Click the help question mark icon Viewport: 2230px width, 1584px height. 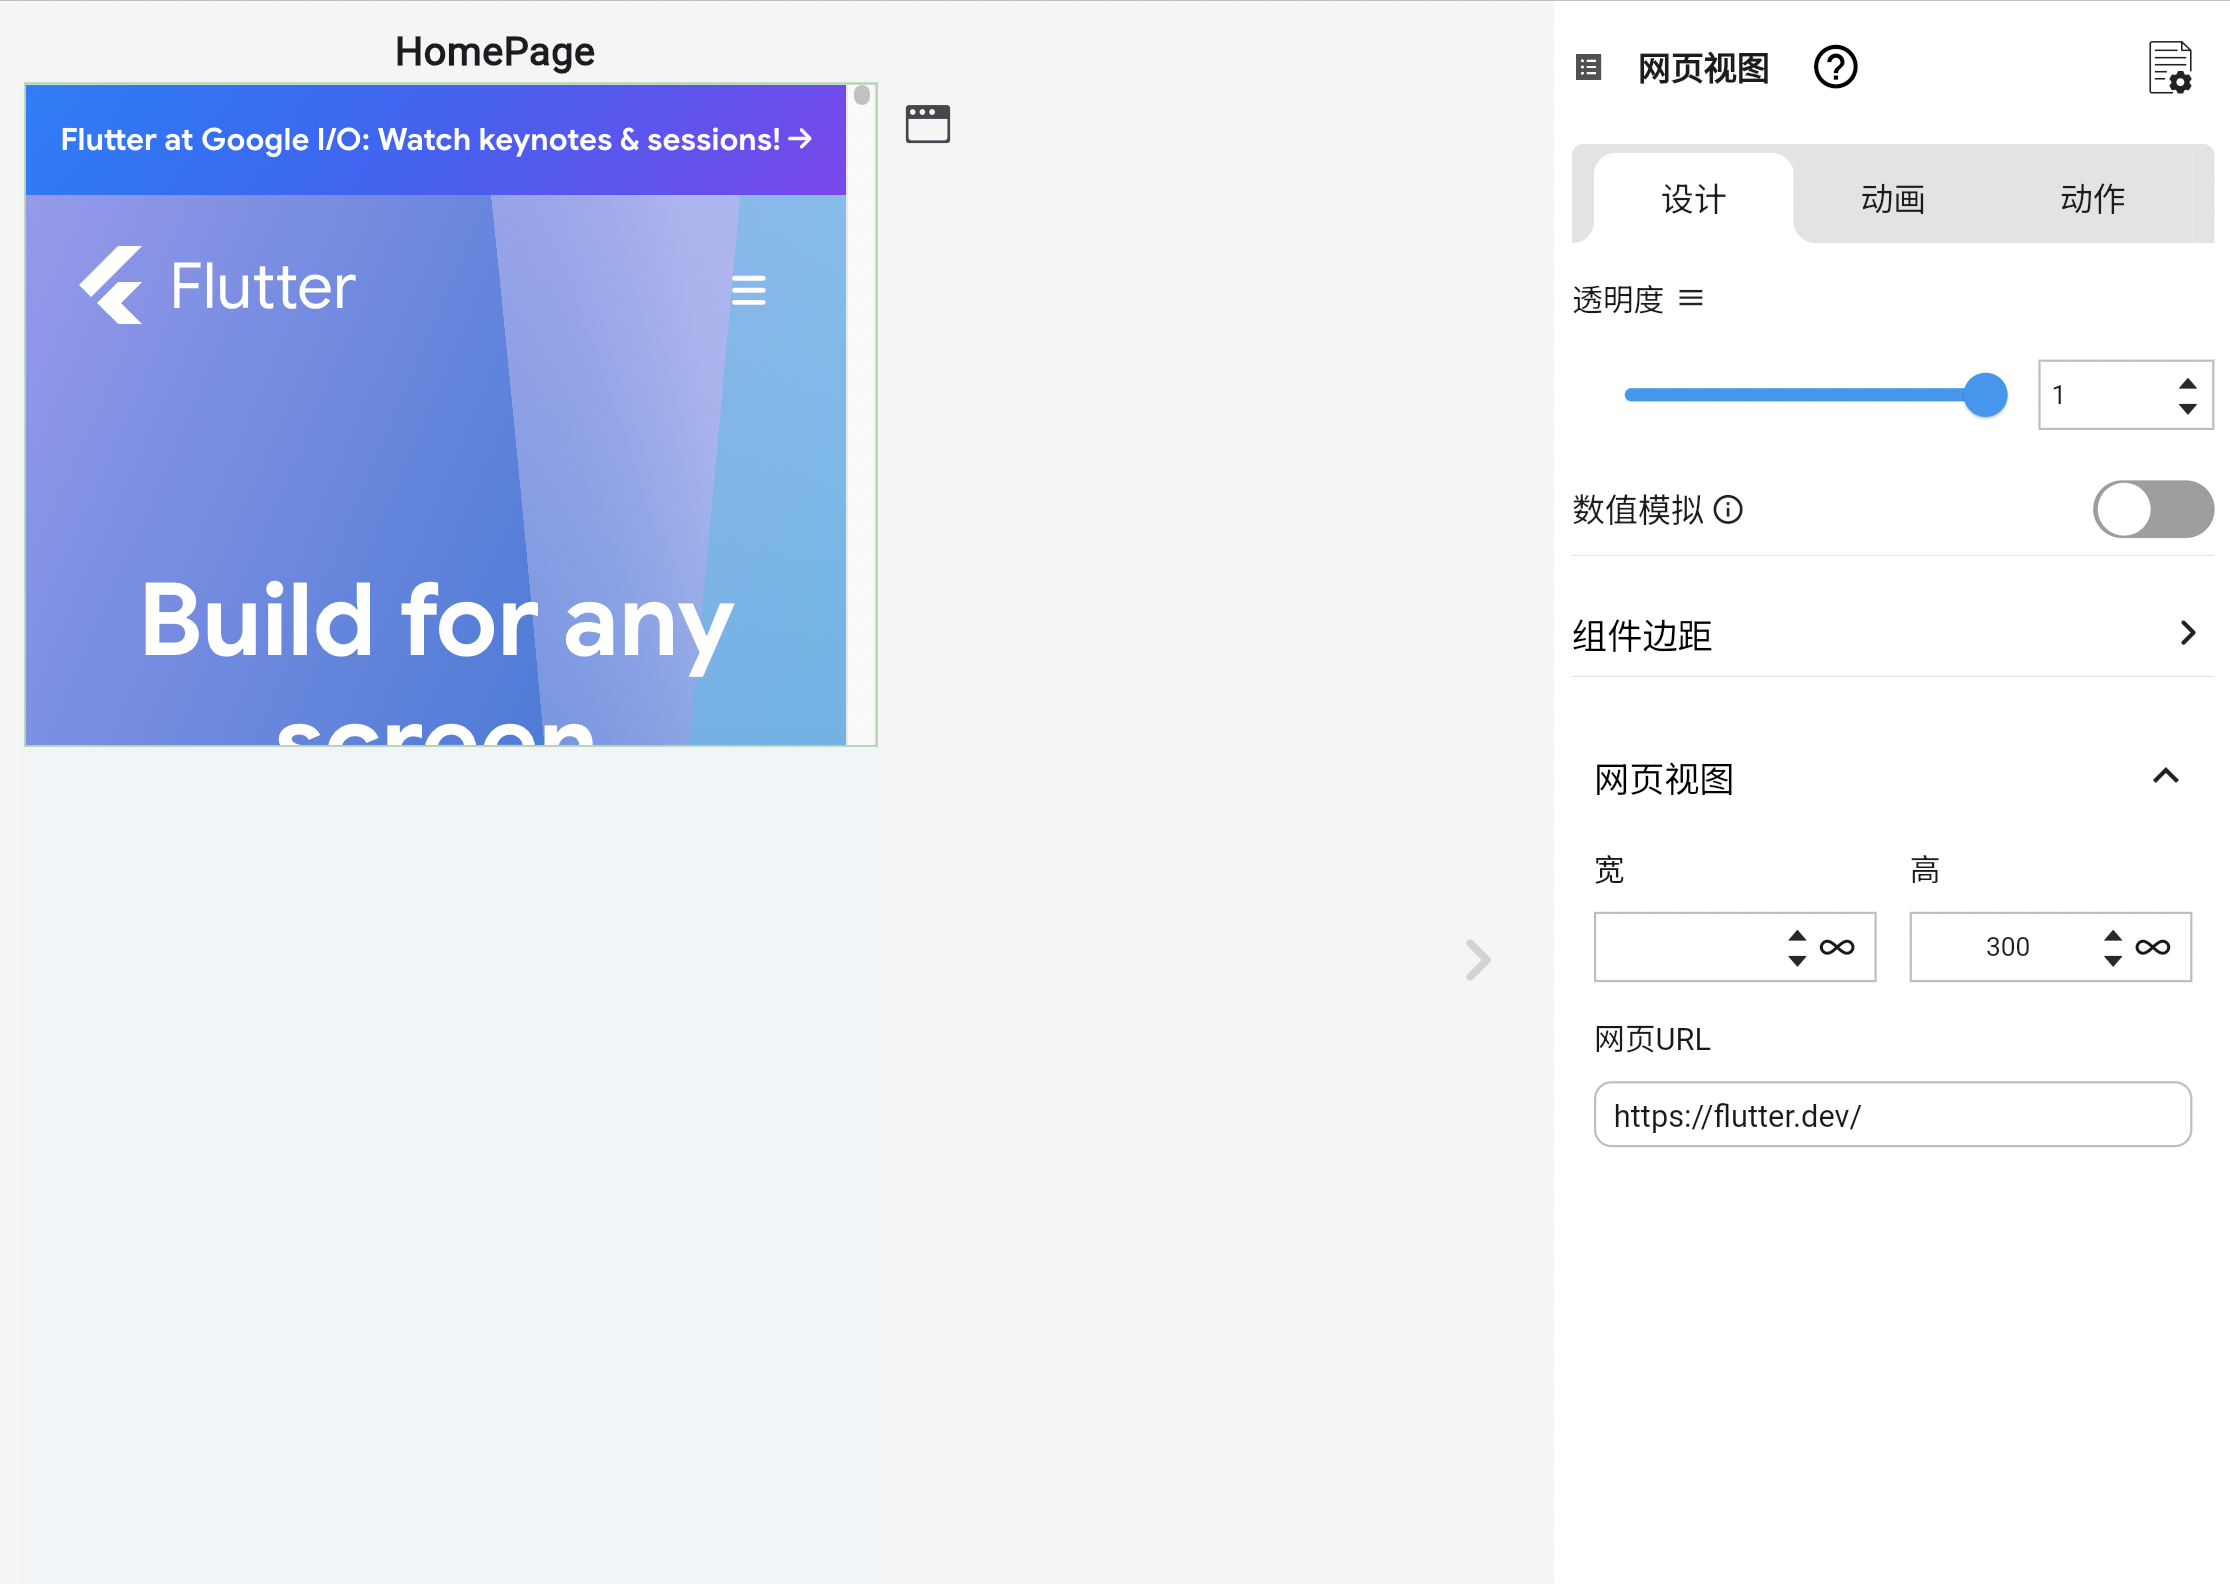coord(1835,68)
